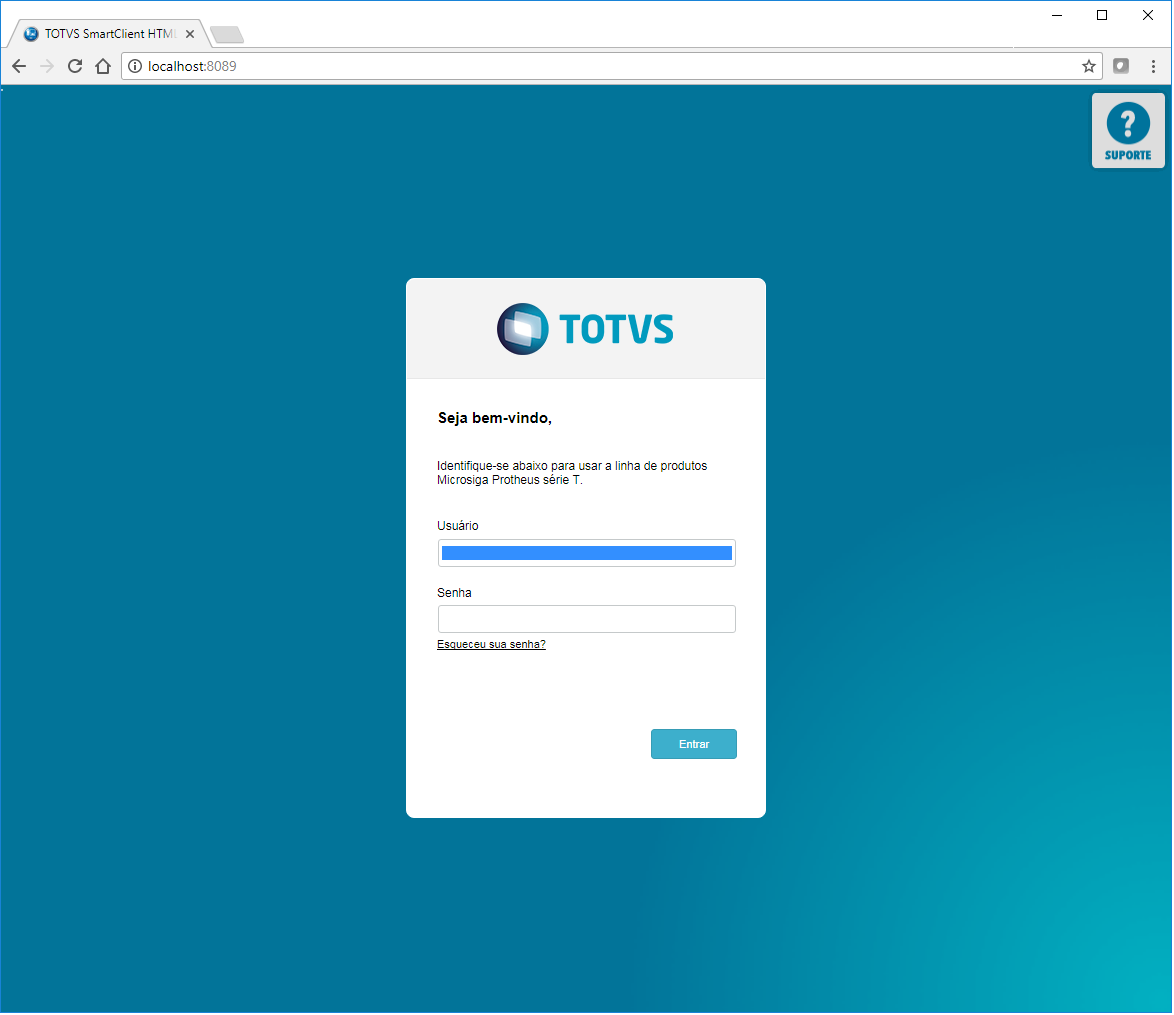Image resolution: width=1174 pixels, height=1015 pixels.
Task: Bookmark this page with star icon
Action: coord(1089,66)
